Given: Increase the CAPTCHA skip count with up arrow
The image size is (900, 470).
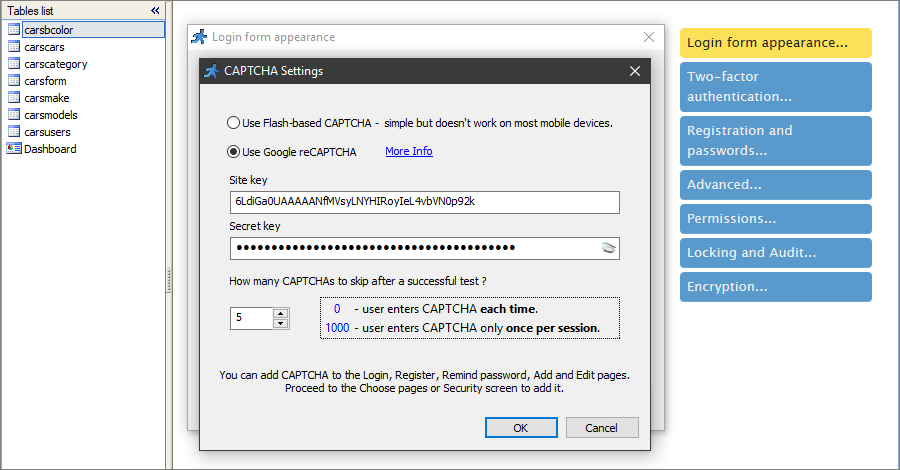Looking at the screenshot, I should pos(280,313).
